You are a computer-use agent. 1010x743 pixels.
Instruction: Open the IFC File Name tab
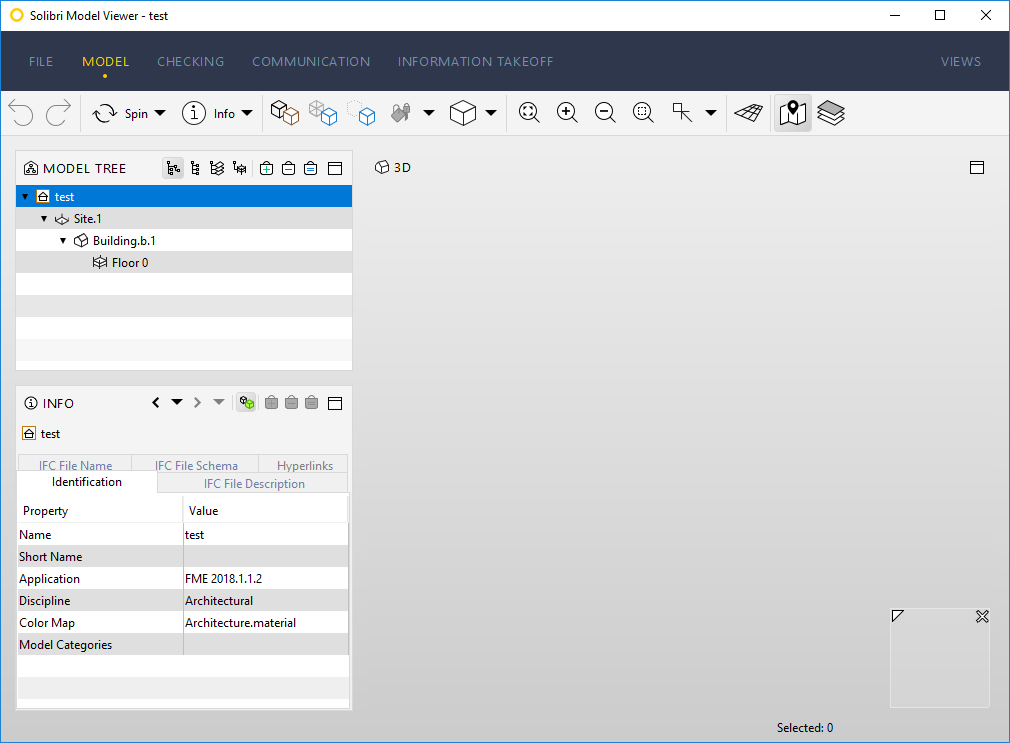pyautogui.click(x=75, y=465)
